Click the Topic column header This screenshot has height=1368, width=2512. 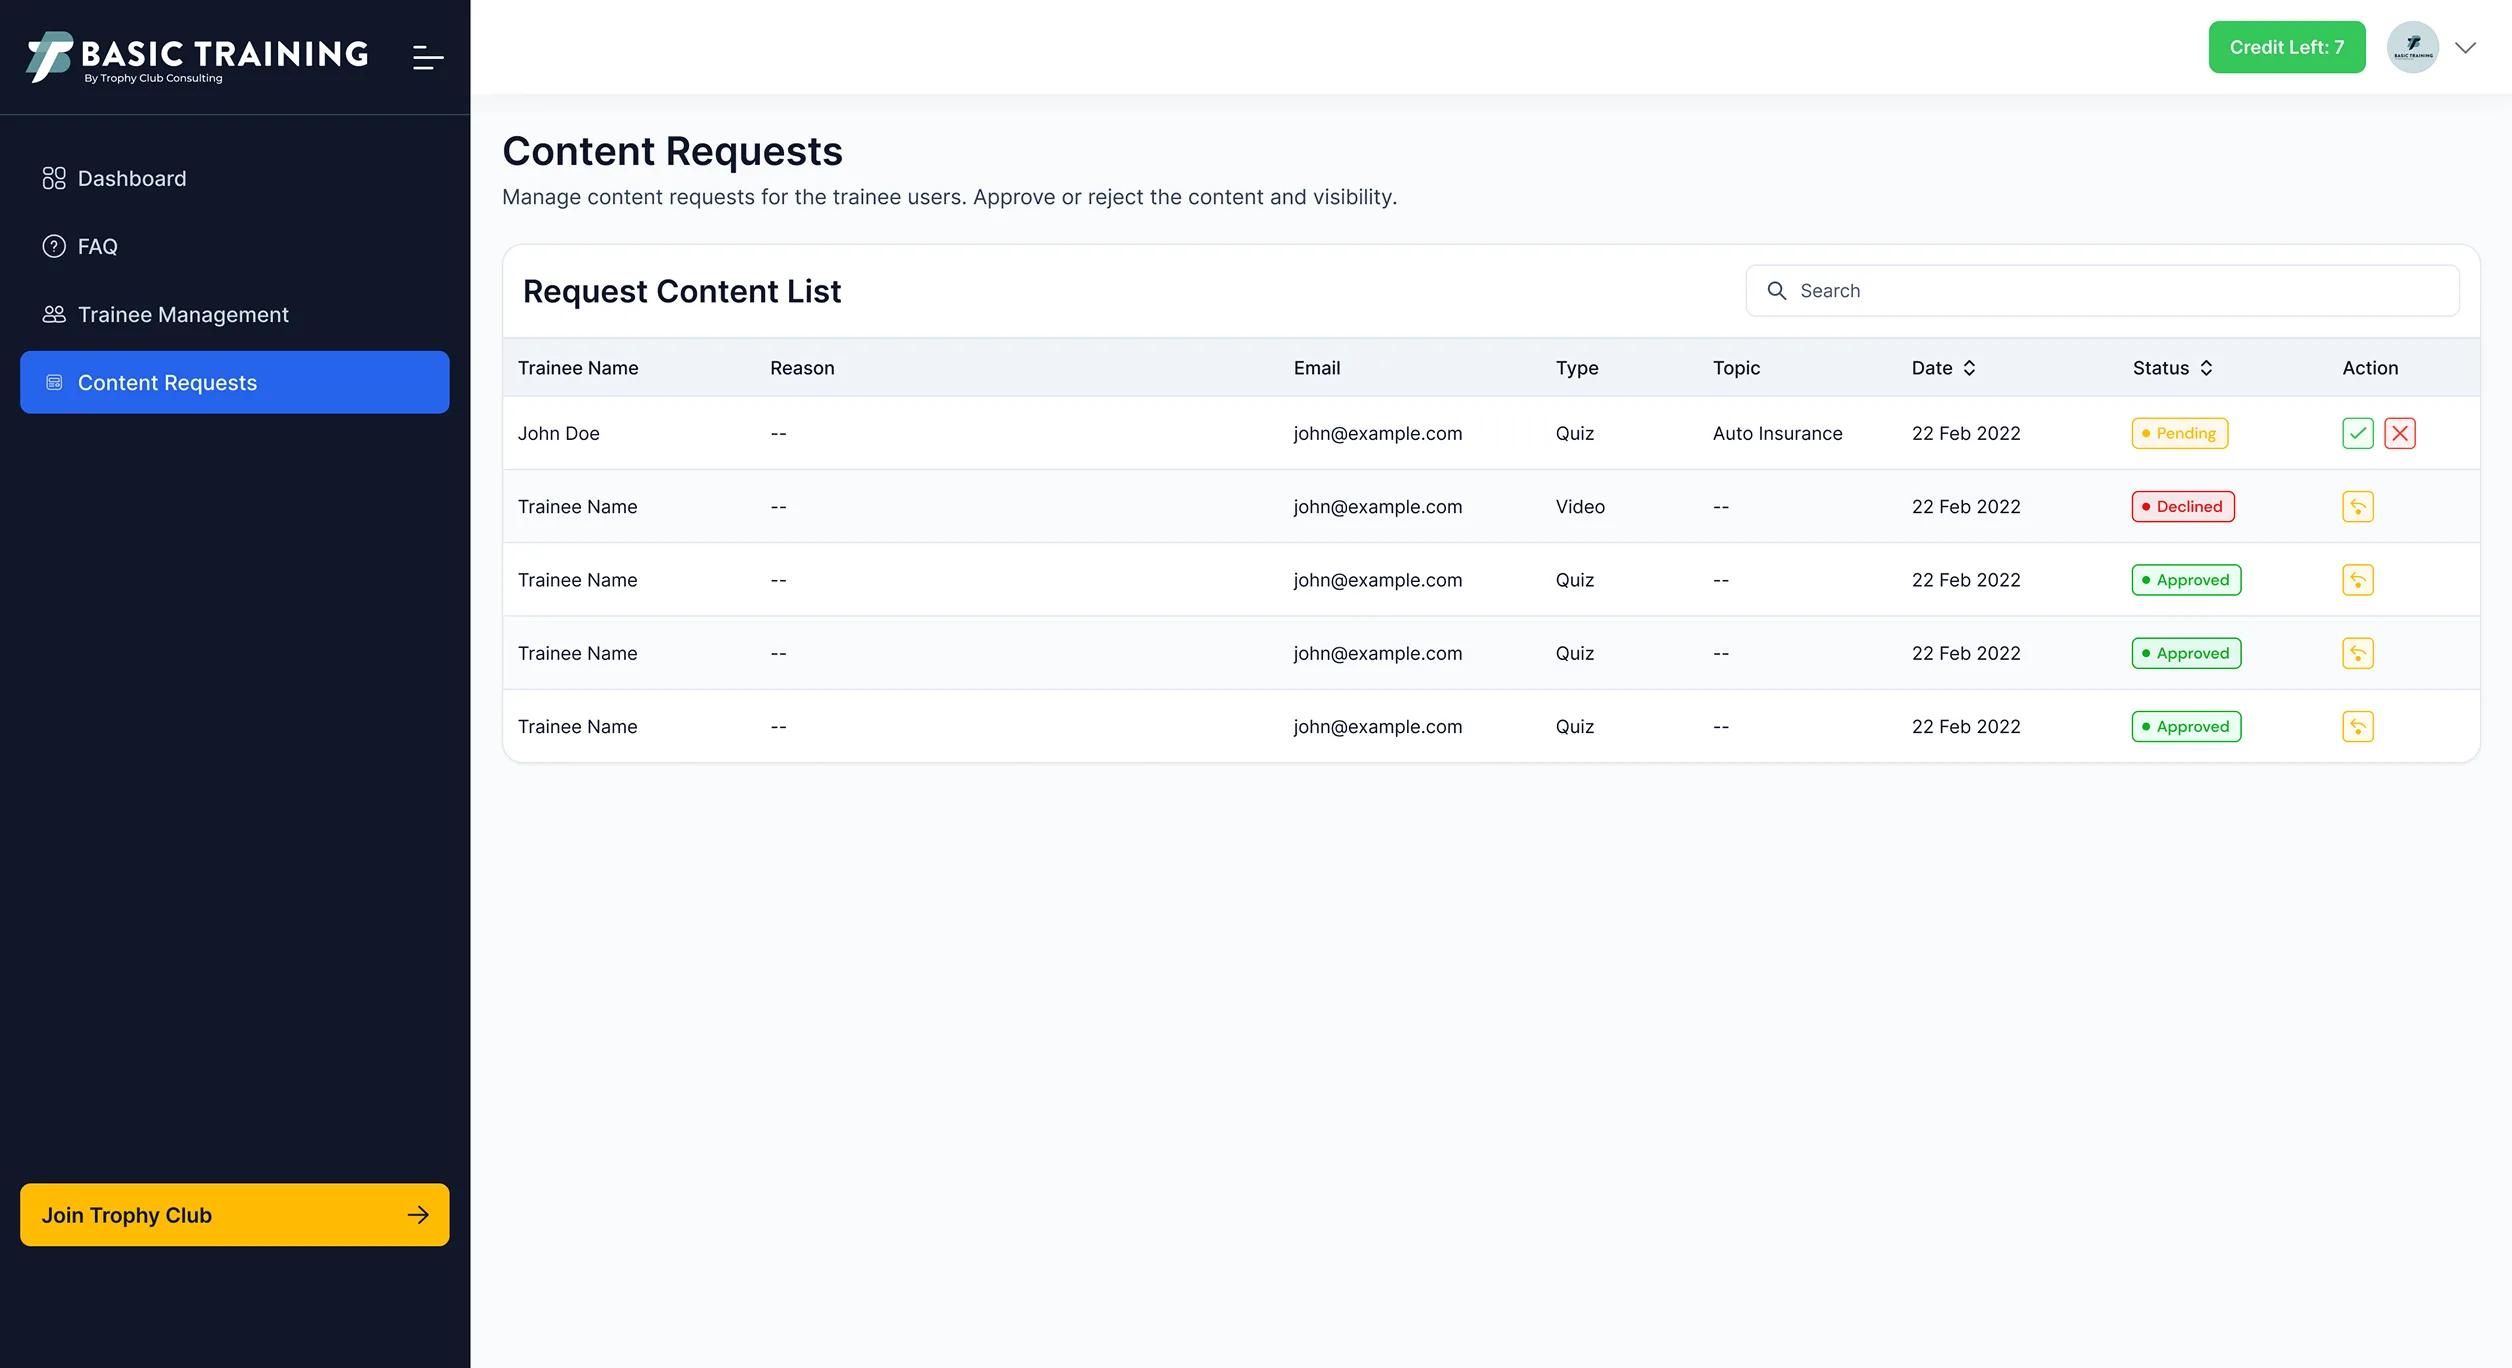pyautogui.click(x=1736, y=368)
